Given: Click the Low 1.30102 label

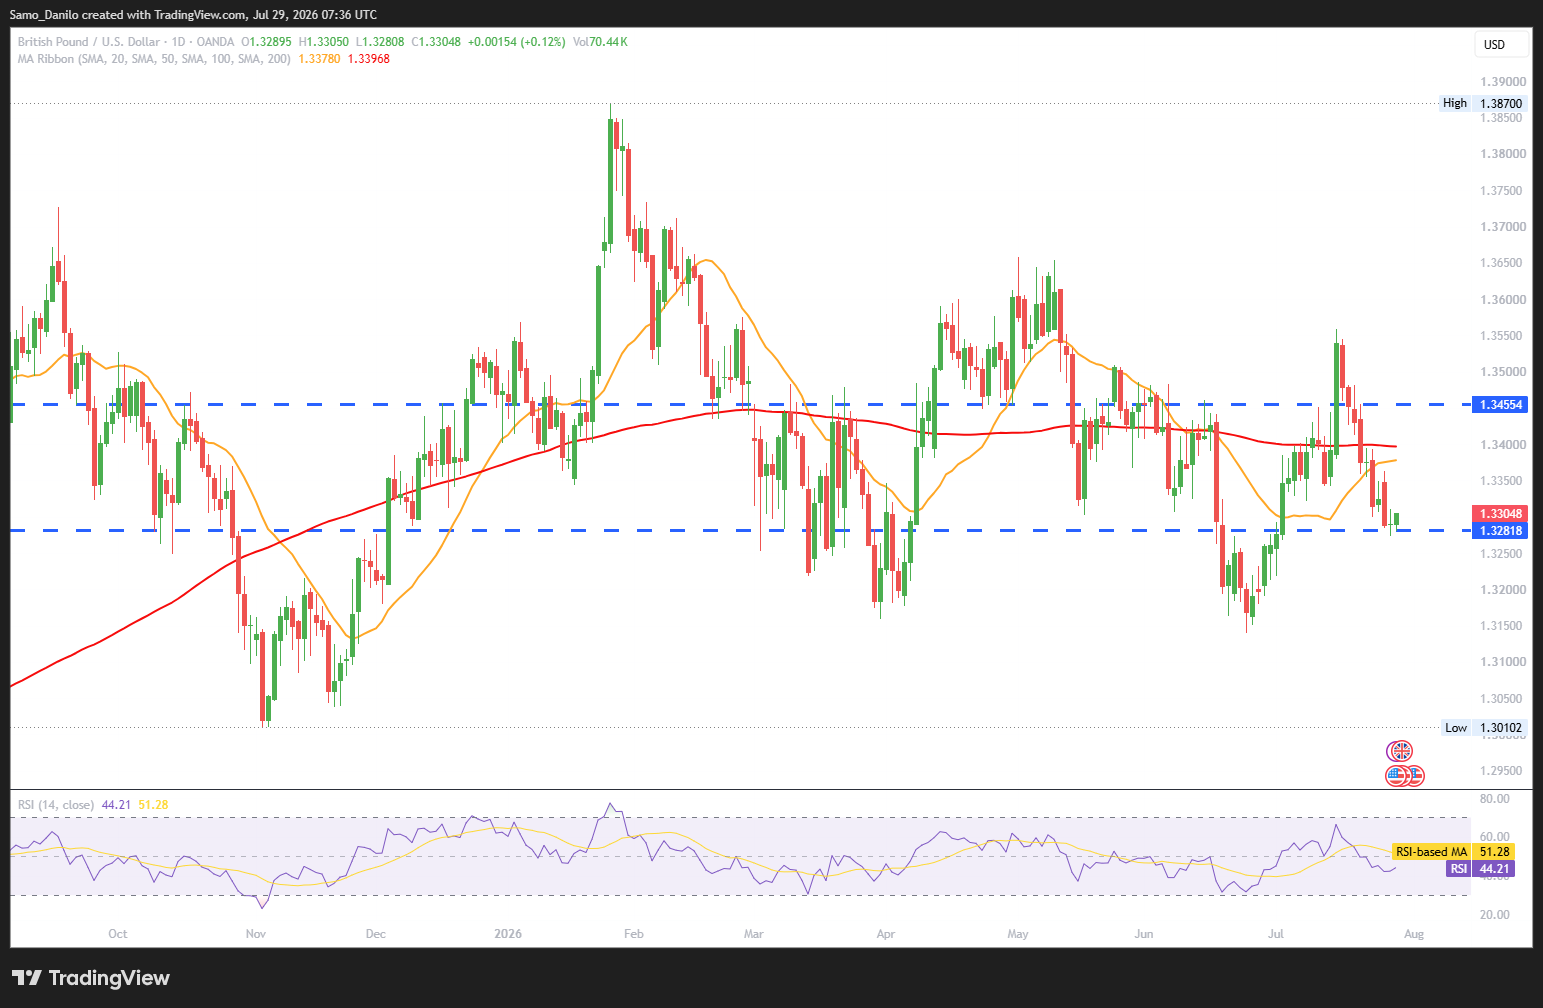Looking at the screenshot, I should click(x=1484, y=728).
